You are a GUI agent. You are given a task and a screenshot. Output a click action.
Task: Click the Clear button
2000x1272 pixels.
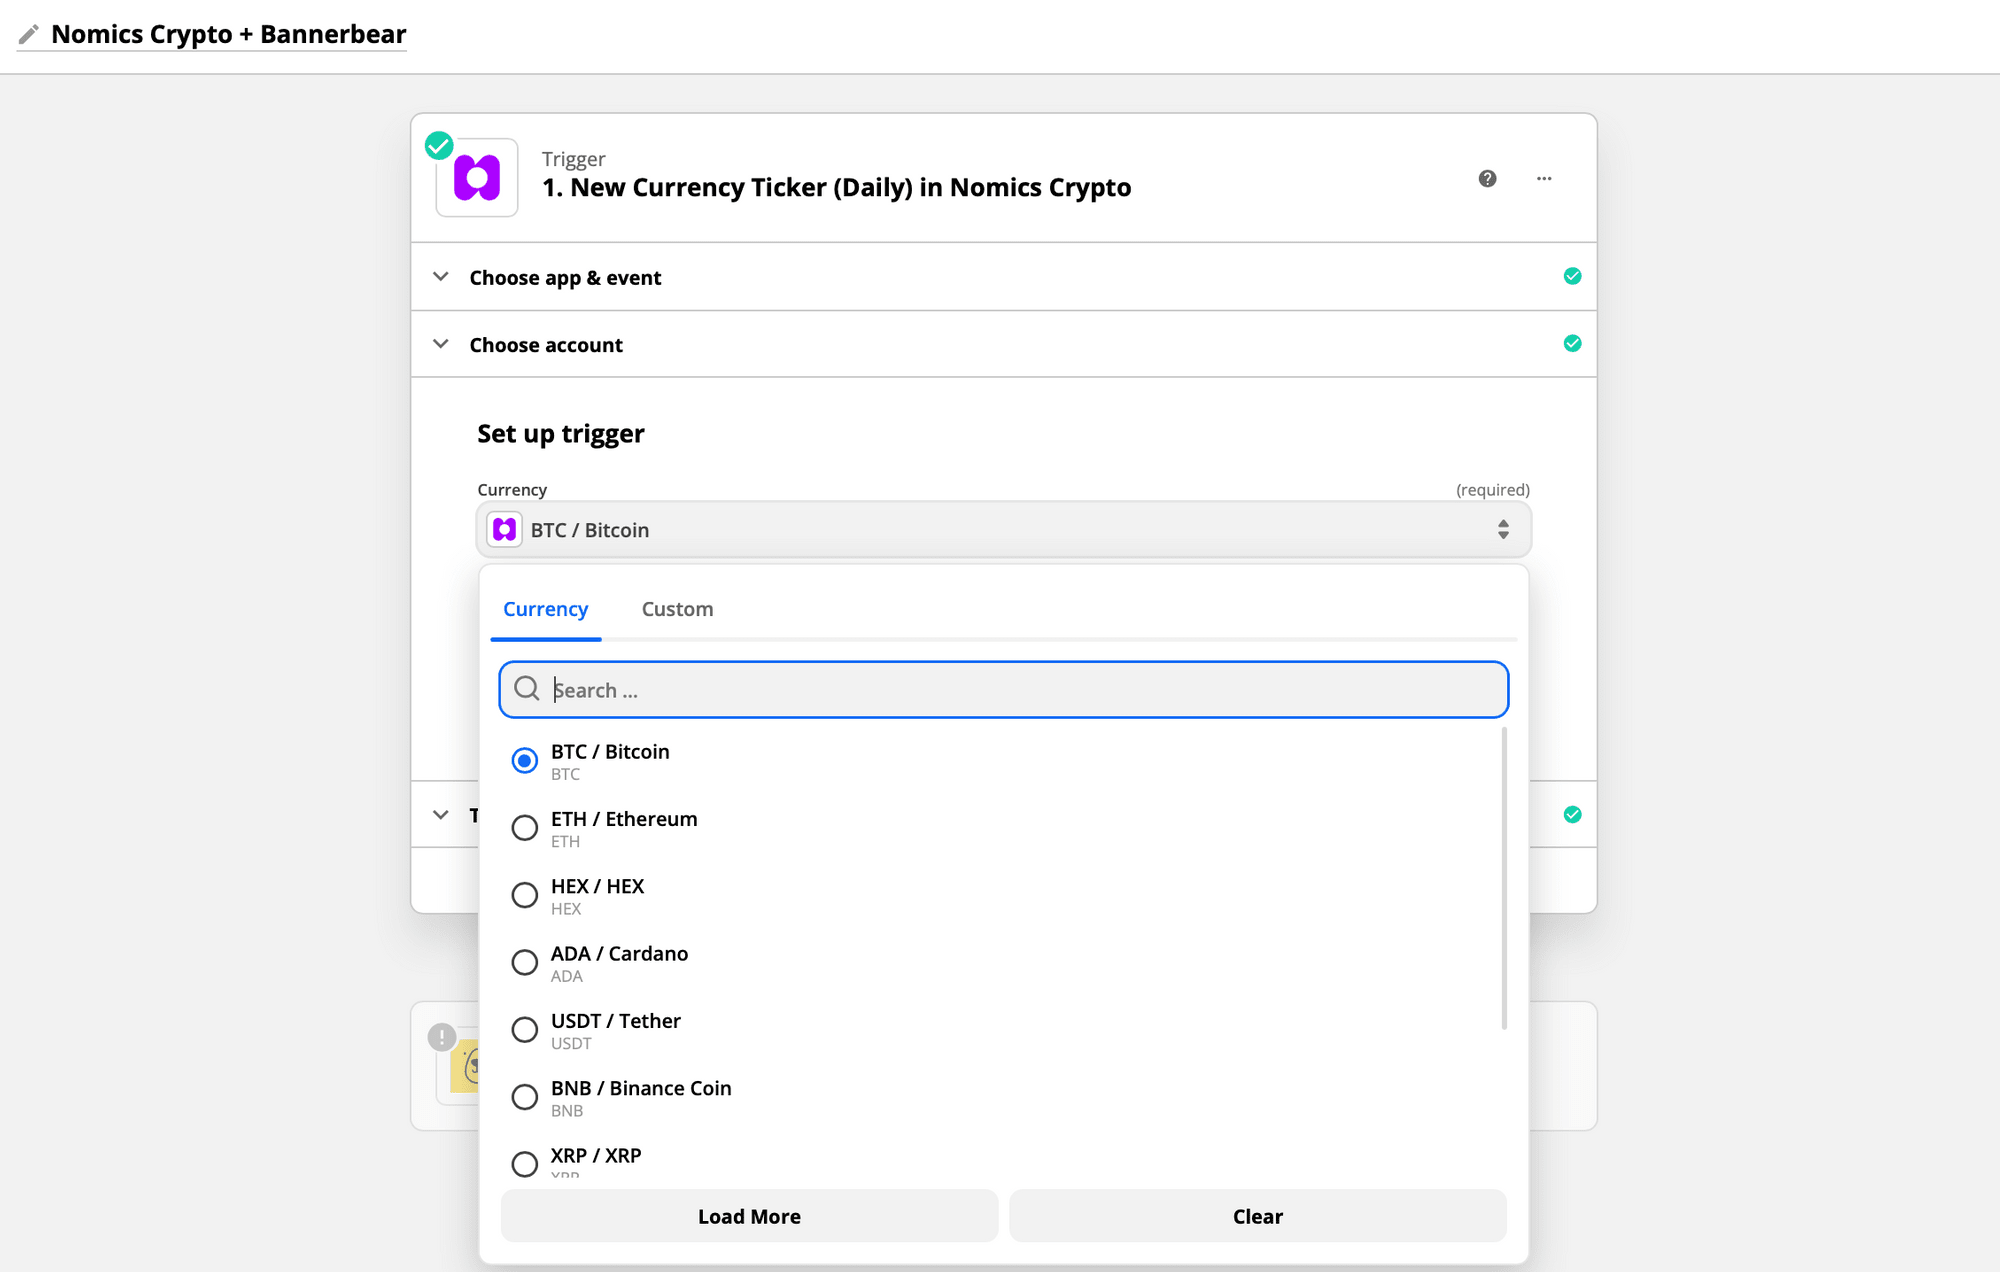(1257, 1216)
